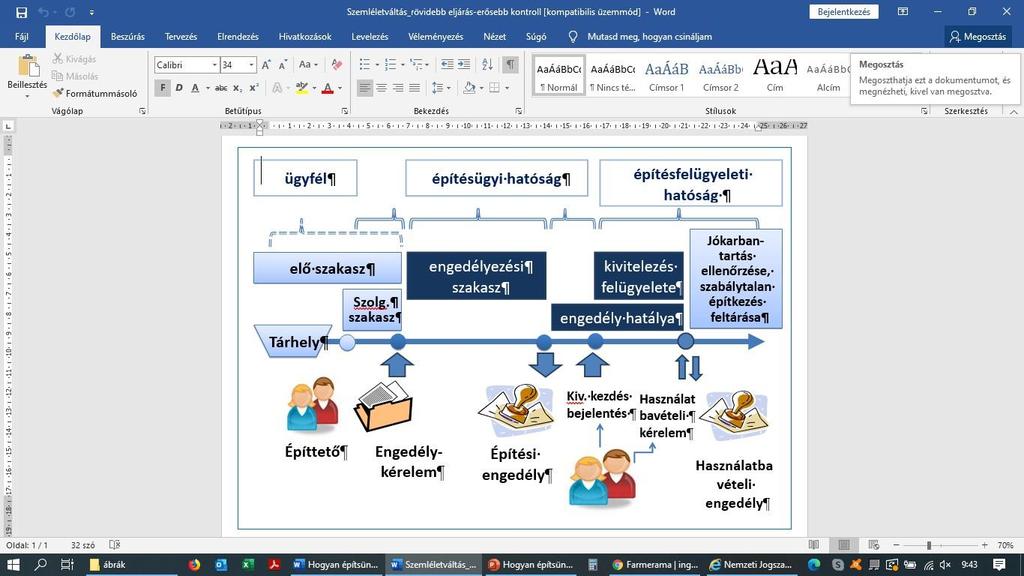The image size is (1024, 576).
Task: Apply the Címsor 2 style
Action: coord(720,76)
